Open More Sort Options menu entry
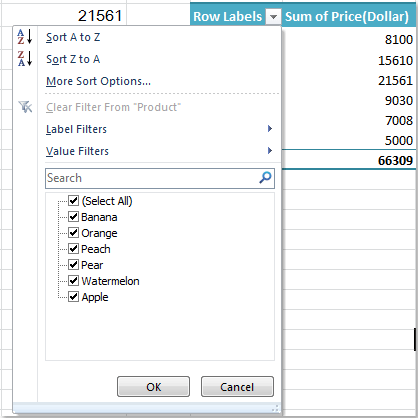The height and width of the screenshot is (418, 418). coord(98,81)
